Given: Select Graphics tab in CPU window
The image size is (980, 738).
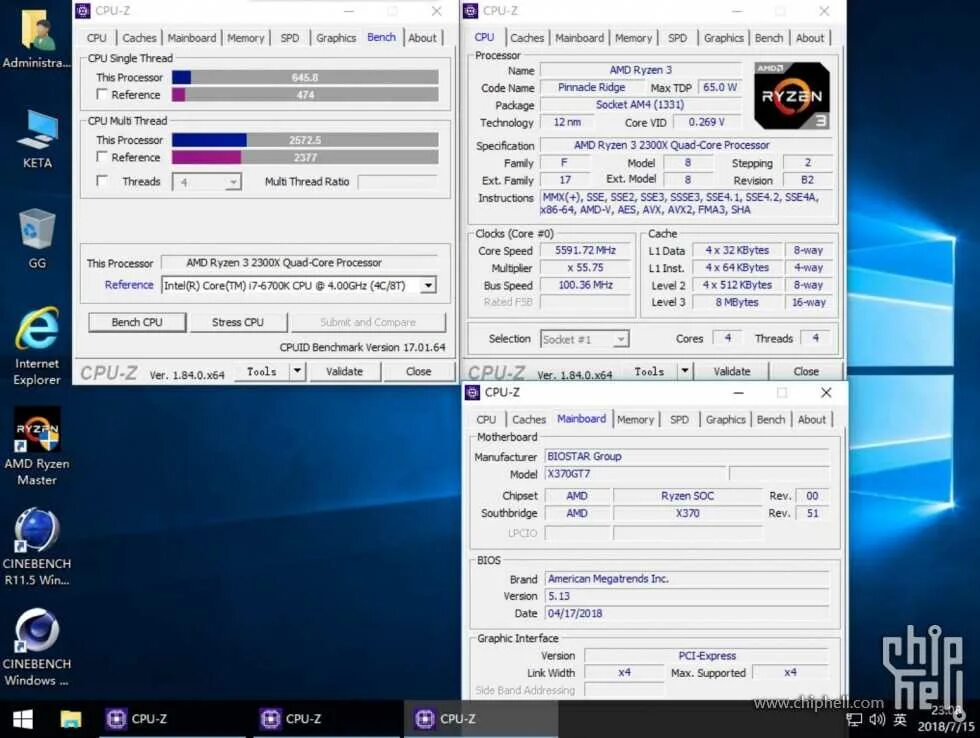Looking at the screenshot, I should (724, 38).
